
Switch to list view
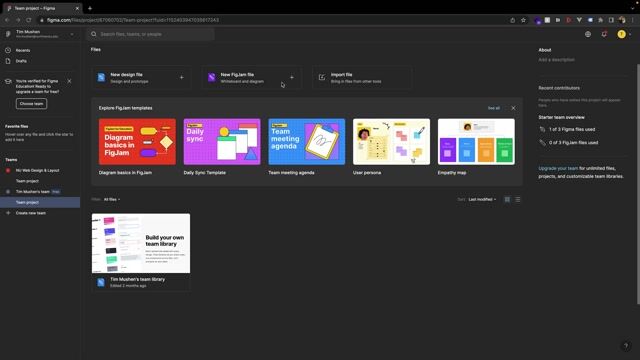tap(518, 200)
